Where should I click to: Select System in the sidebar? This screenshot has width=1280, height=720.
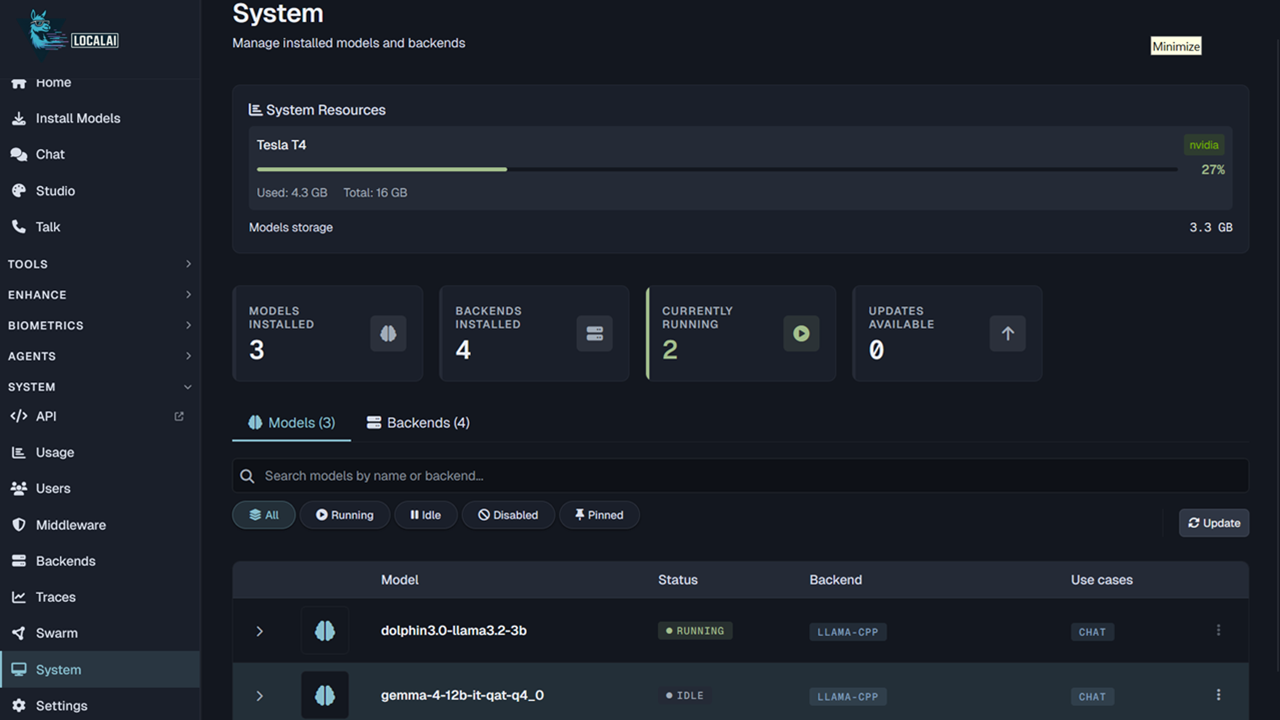click(x=100, y=670)
